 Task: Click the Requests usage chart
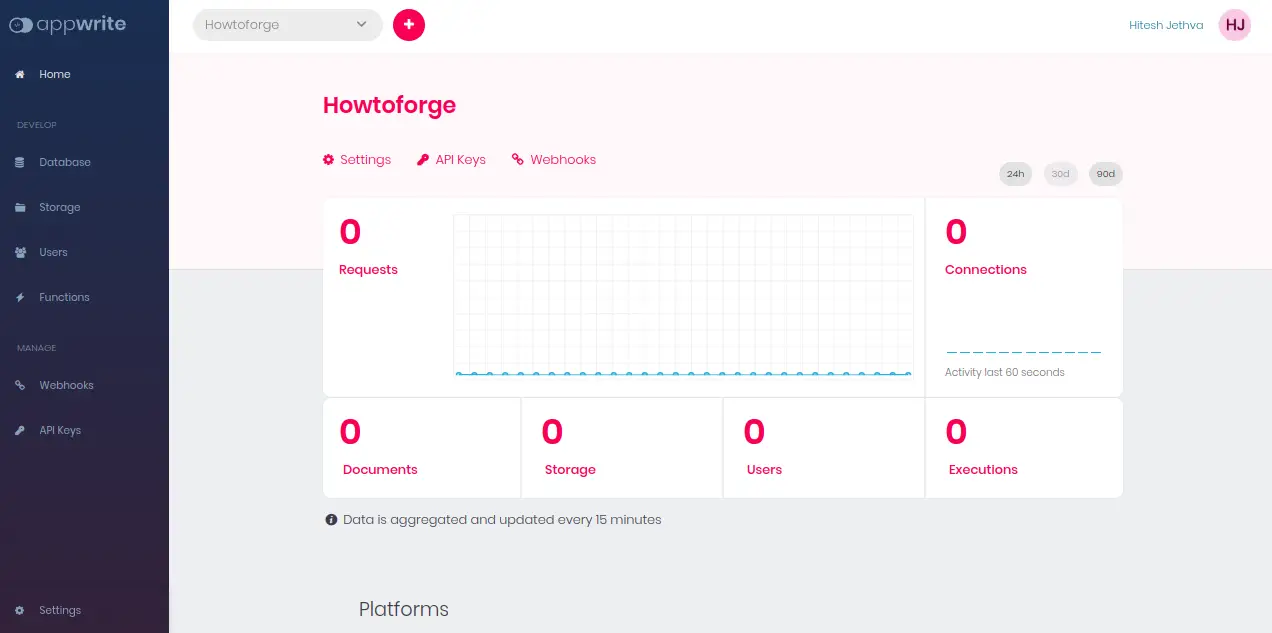pyautogui.click(x=683, y=295)
